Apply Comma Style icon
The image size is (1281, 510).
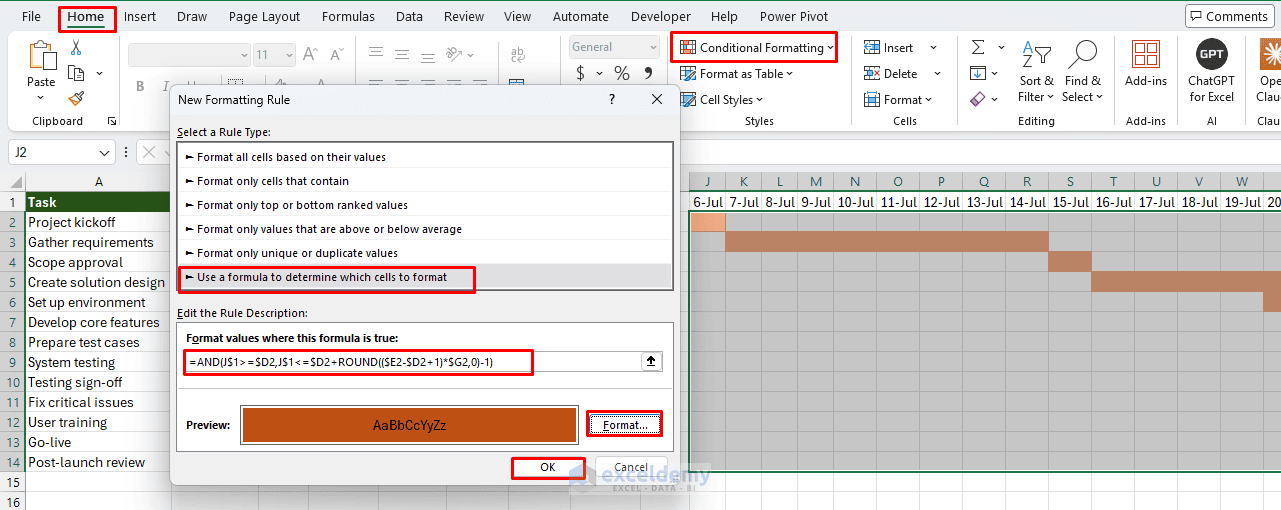[x=650, y=73]
